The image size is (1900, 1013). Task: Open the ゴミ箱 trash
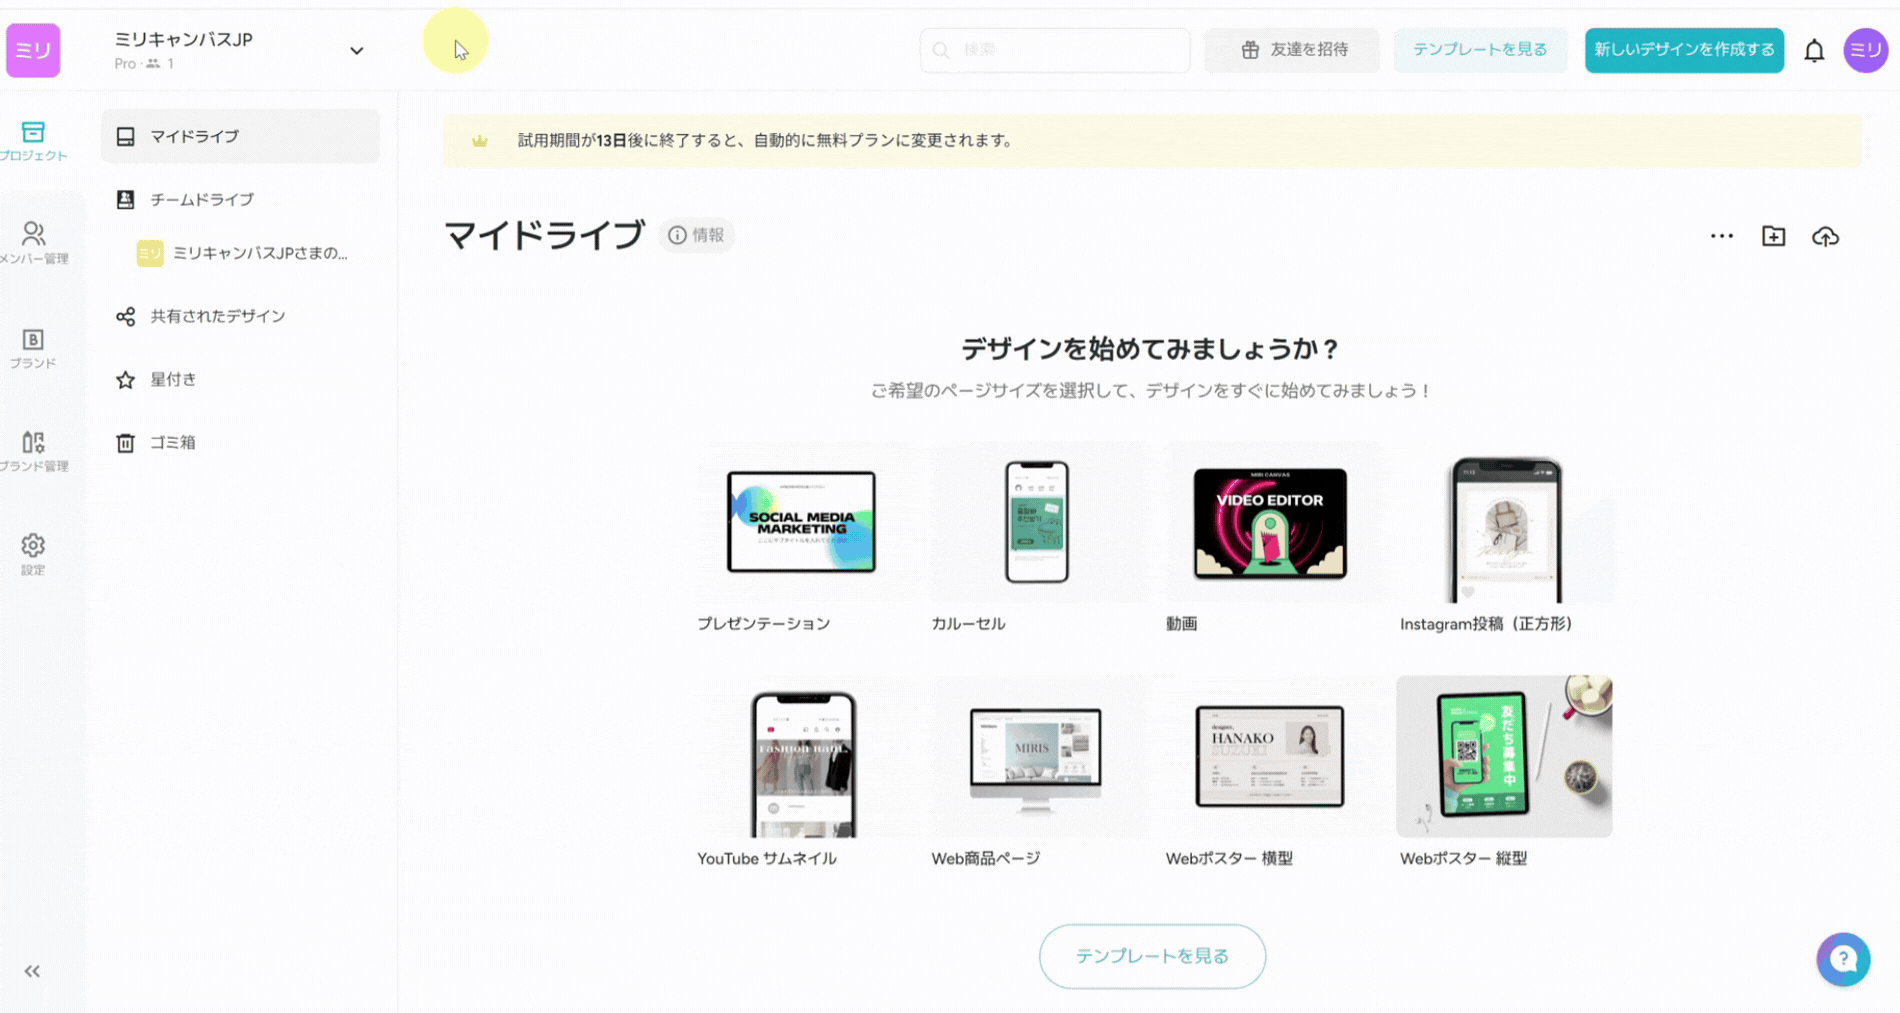click(172, 443)
